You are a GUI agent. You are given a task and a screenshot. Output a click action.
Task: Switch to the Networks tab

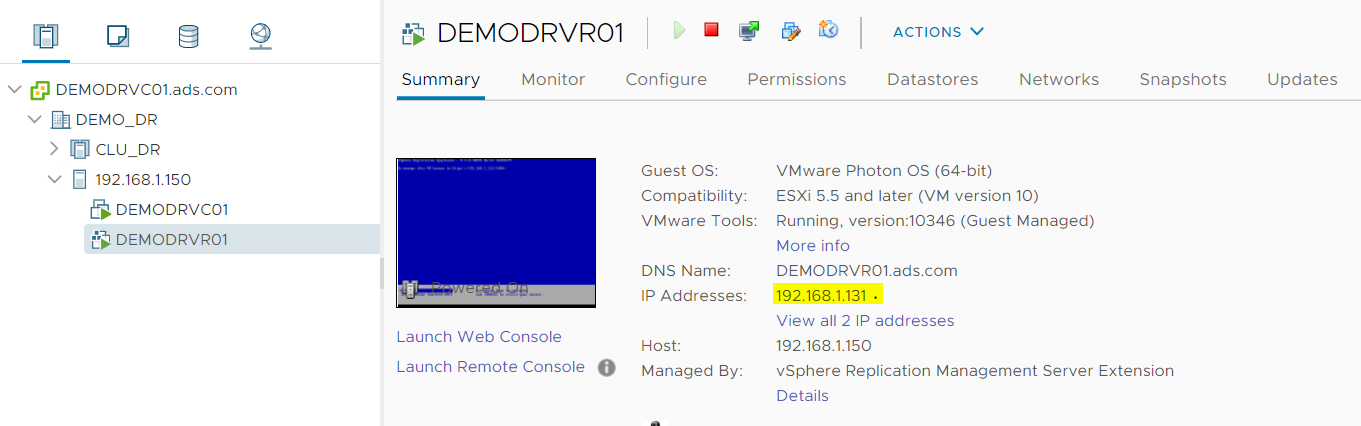coord(1059,79)
